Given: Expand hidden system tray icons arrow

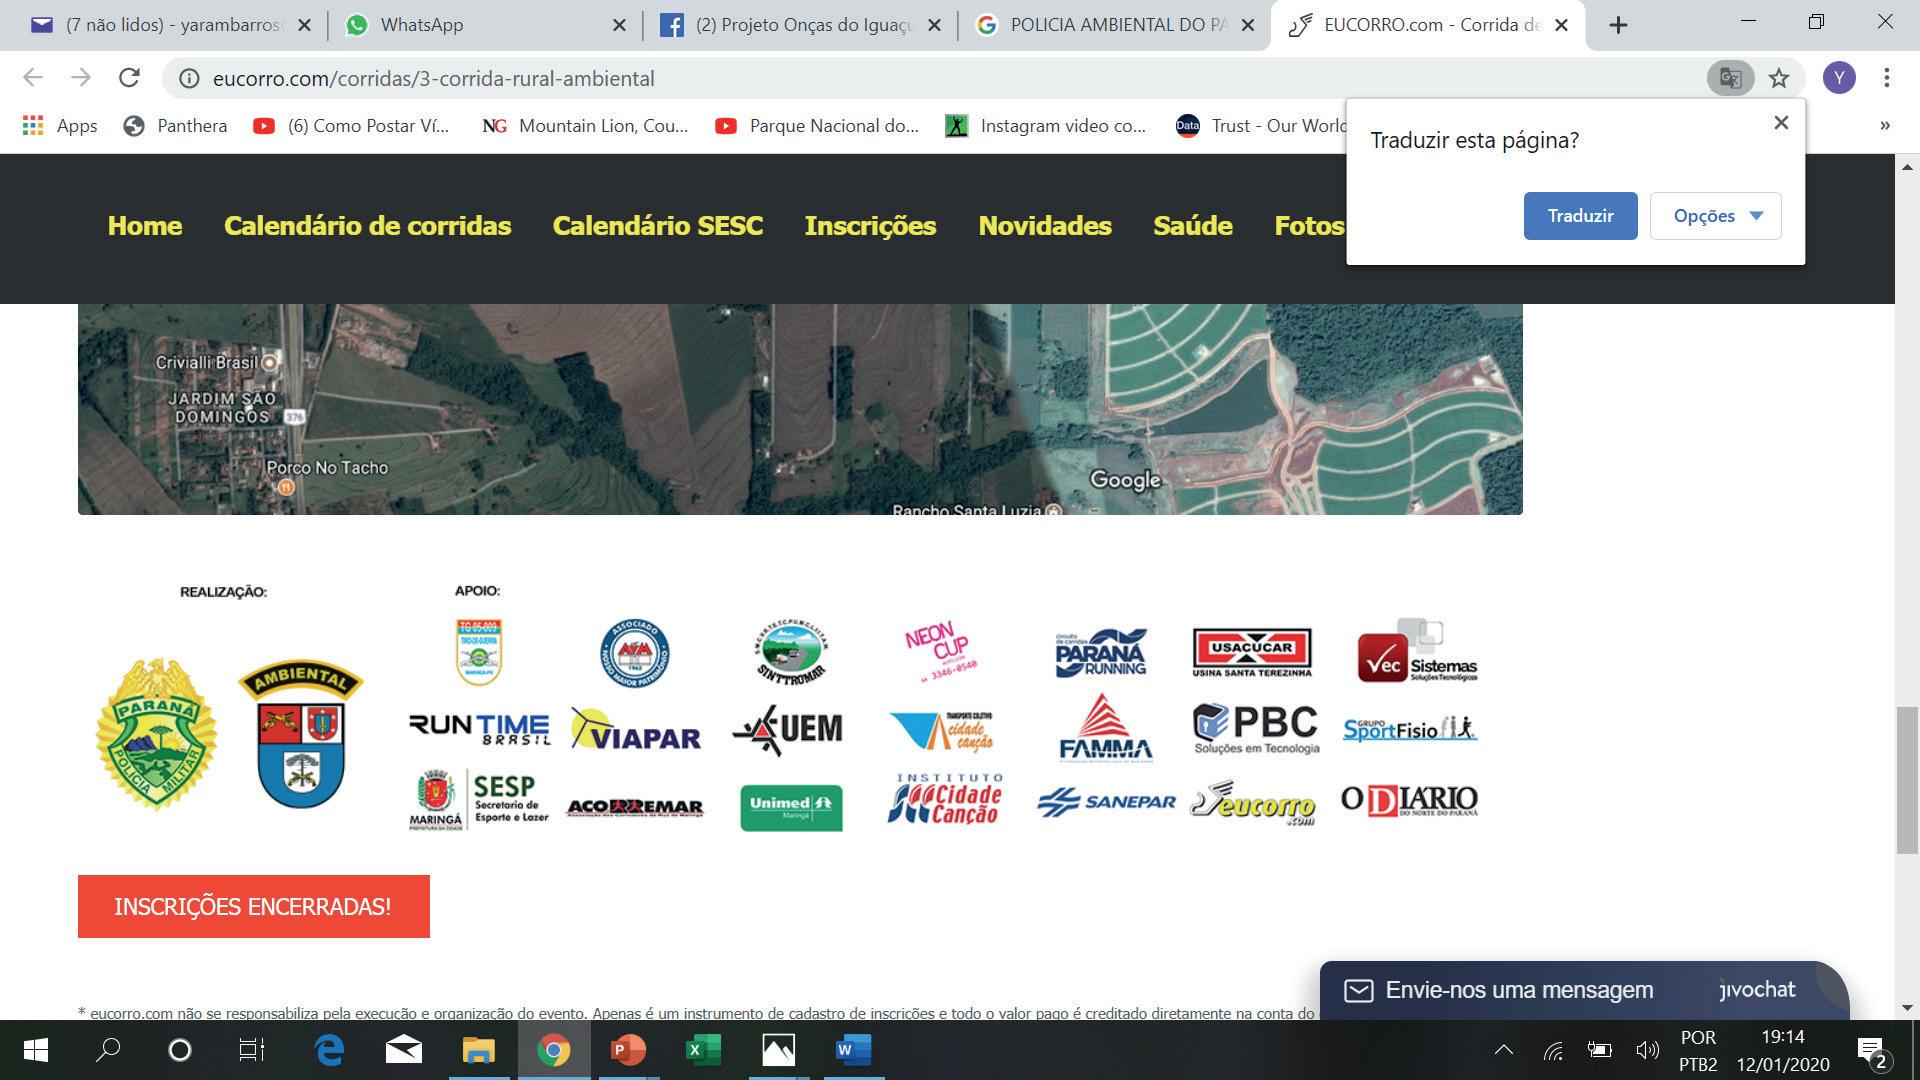Looking at the screenshot, I should (1503, 1050).
